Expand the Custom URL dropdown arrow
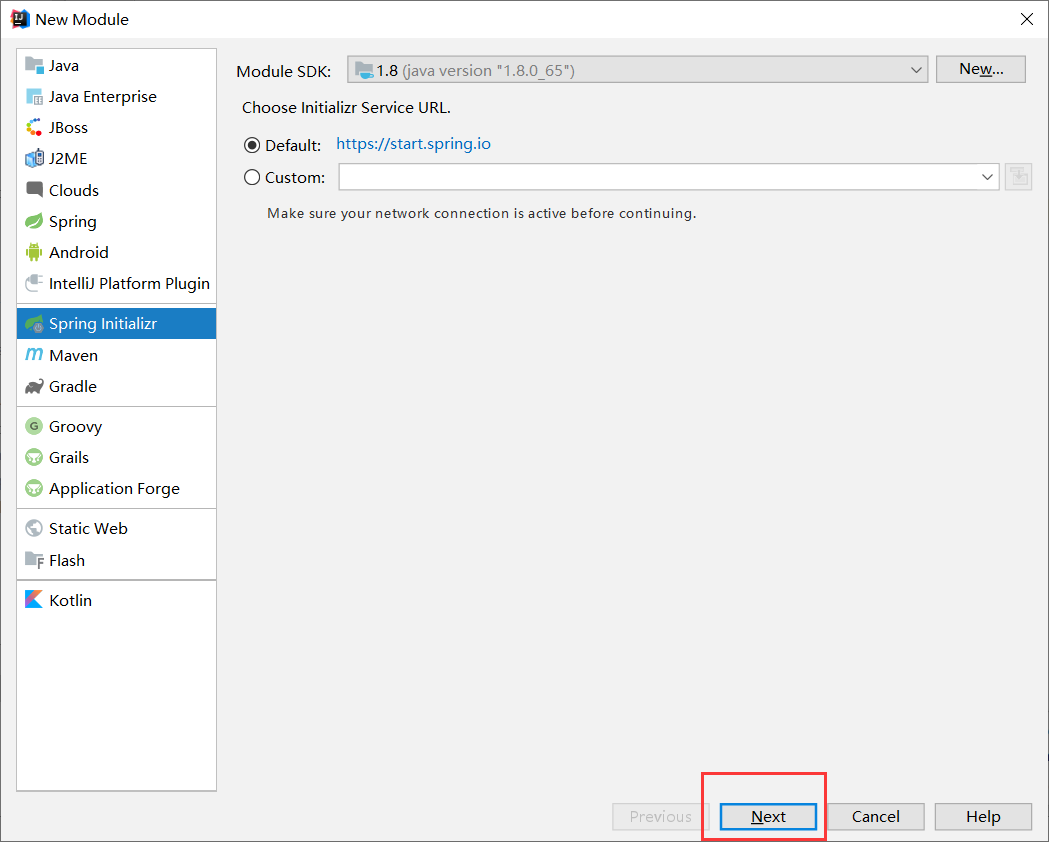The height and width of the screenshot is (842, 1049). [987, 177]
